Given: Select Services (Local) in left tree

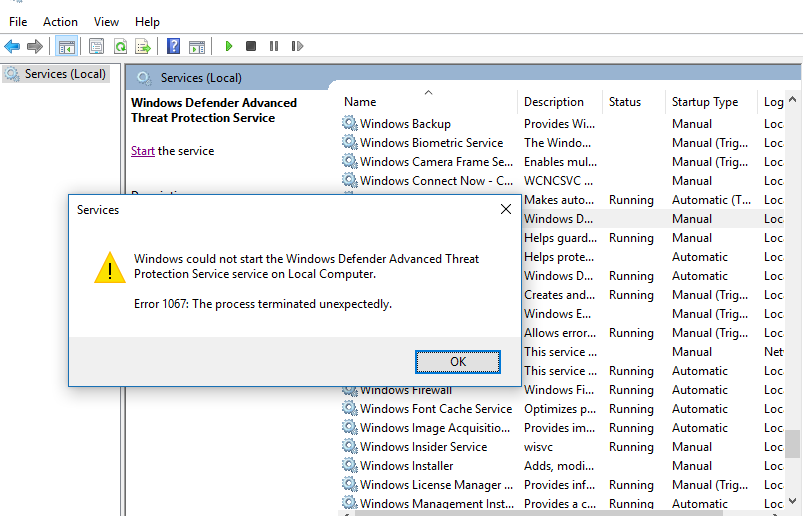Looking at the screenshot, I should coord(65,74).
